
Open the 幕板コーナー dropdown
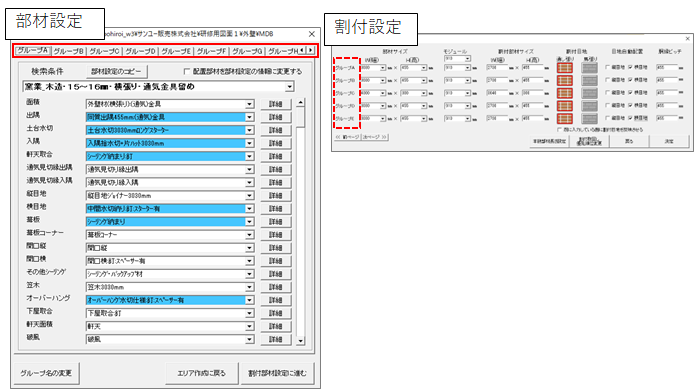click(250, 235)
